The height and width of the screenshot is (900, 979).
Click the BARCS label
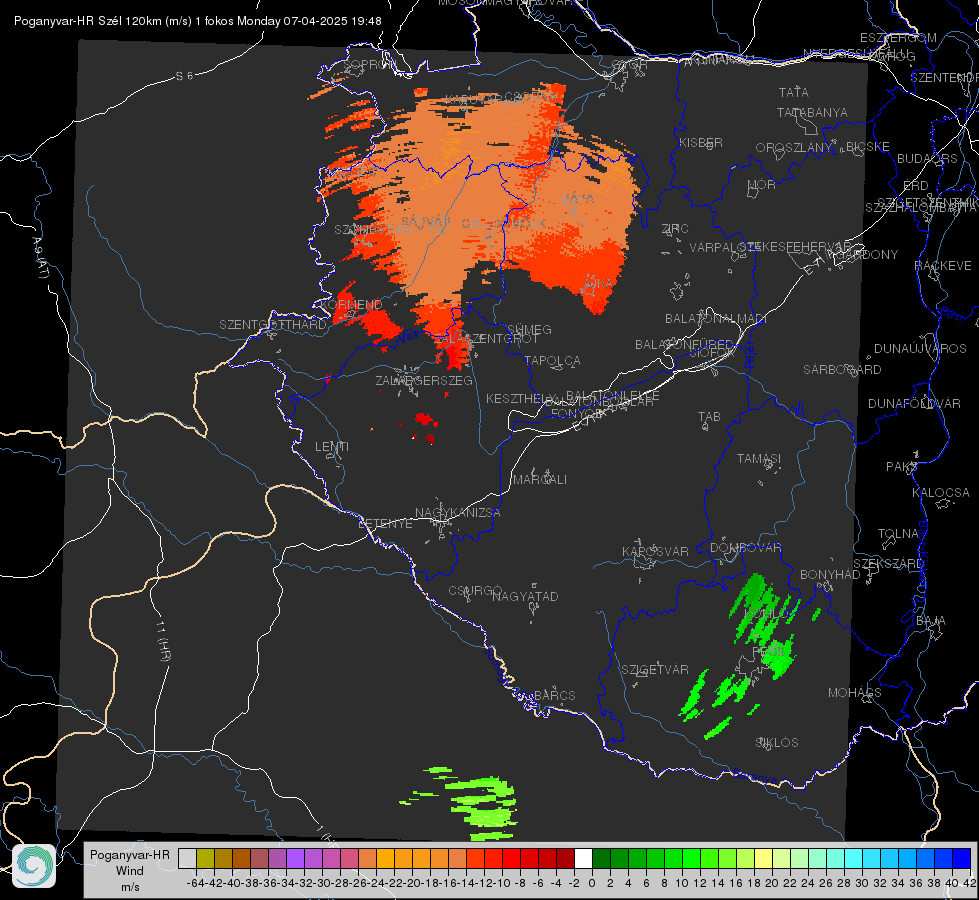[554, 695]
